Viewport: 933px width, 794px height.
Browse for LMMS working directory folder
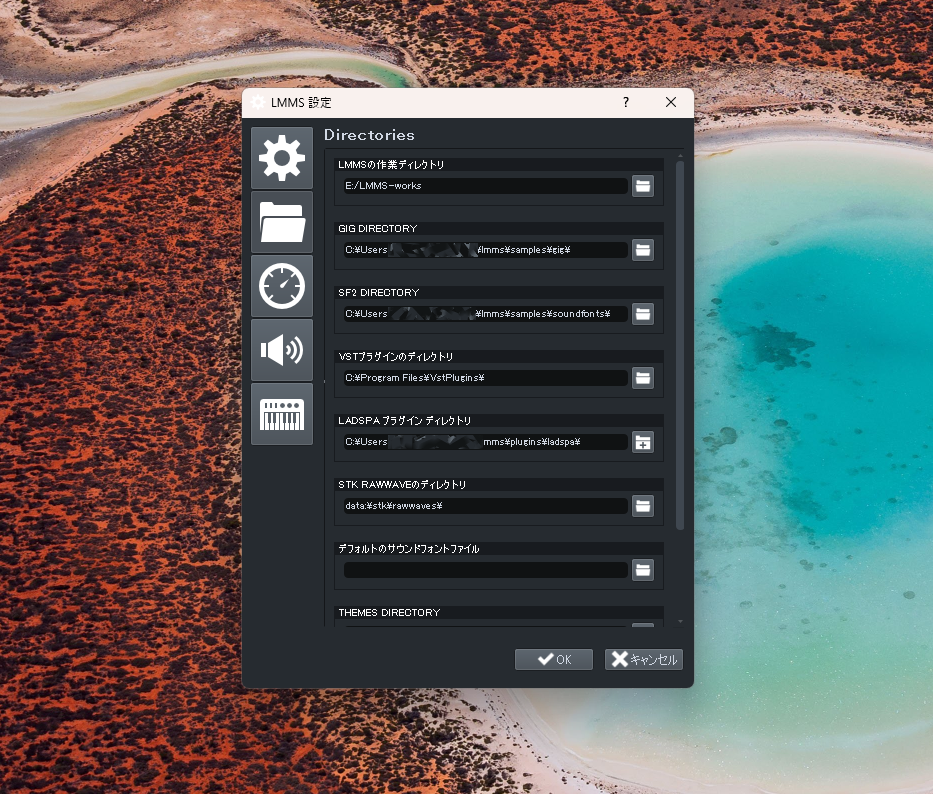pyautogui.click(x=642, y=186)
